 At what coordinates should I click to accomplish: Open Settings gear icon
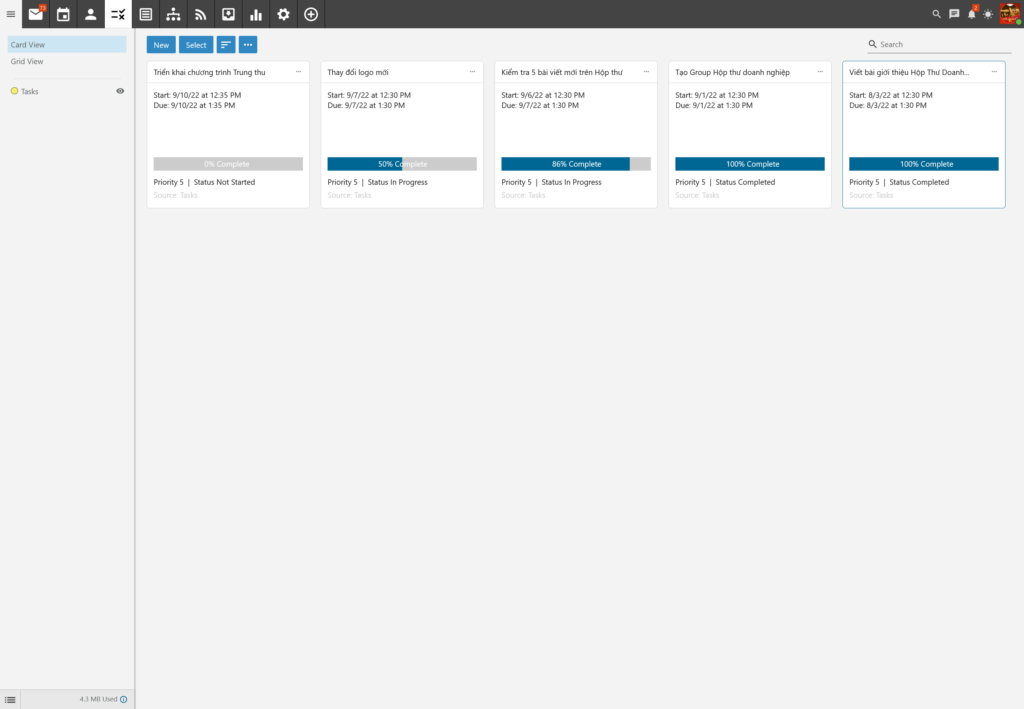click(283, 14)
